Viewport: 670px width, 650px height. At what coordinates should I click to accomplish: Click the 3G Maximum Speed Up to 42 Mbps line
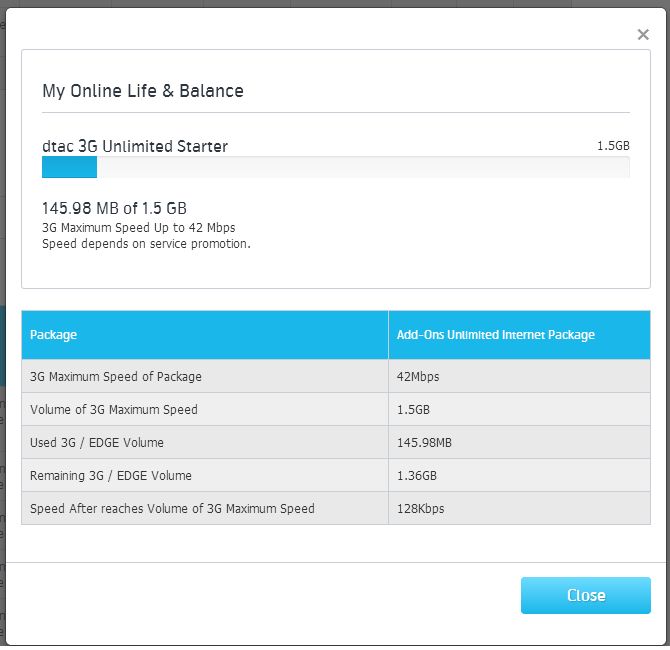coord(138,228)
